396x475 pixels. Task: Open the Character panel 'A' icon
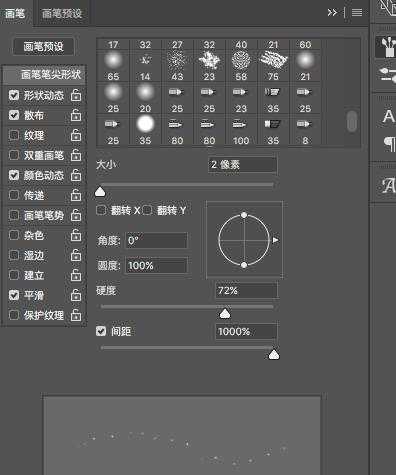[x=388, y=116]
